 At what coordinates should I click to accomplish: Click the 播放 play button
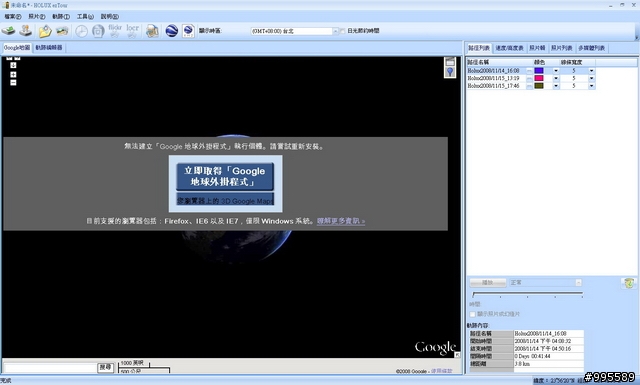tap(488, 283)
